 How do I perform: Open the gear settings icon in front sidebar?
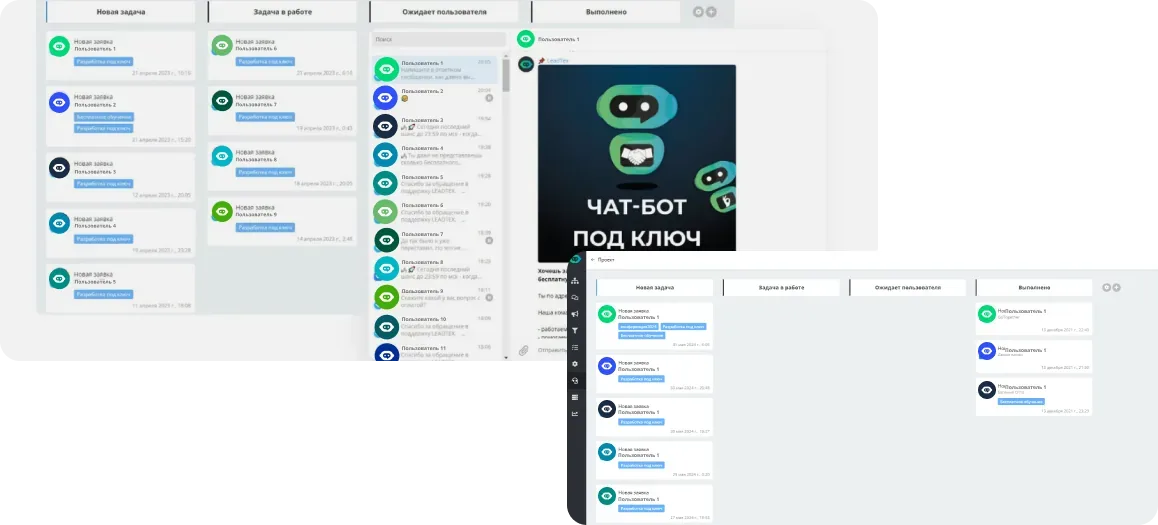tap(575, 364)
